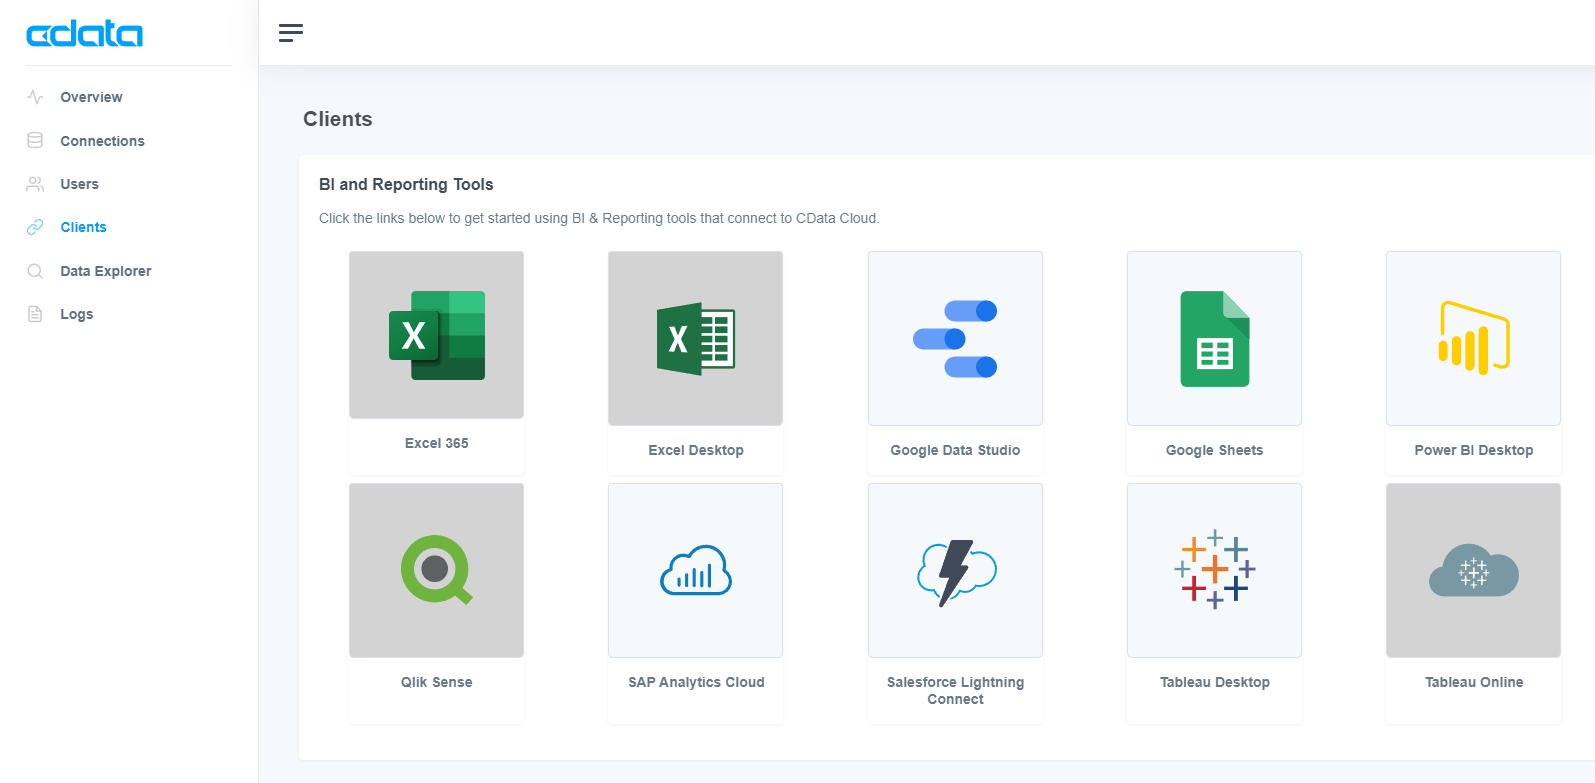Open the Google Sheets tile icon

1214,338
